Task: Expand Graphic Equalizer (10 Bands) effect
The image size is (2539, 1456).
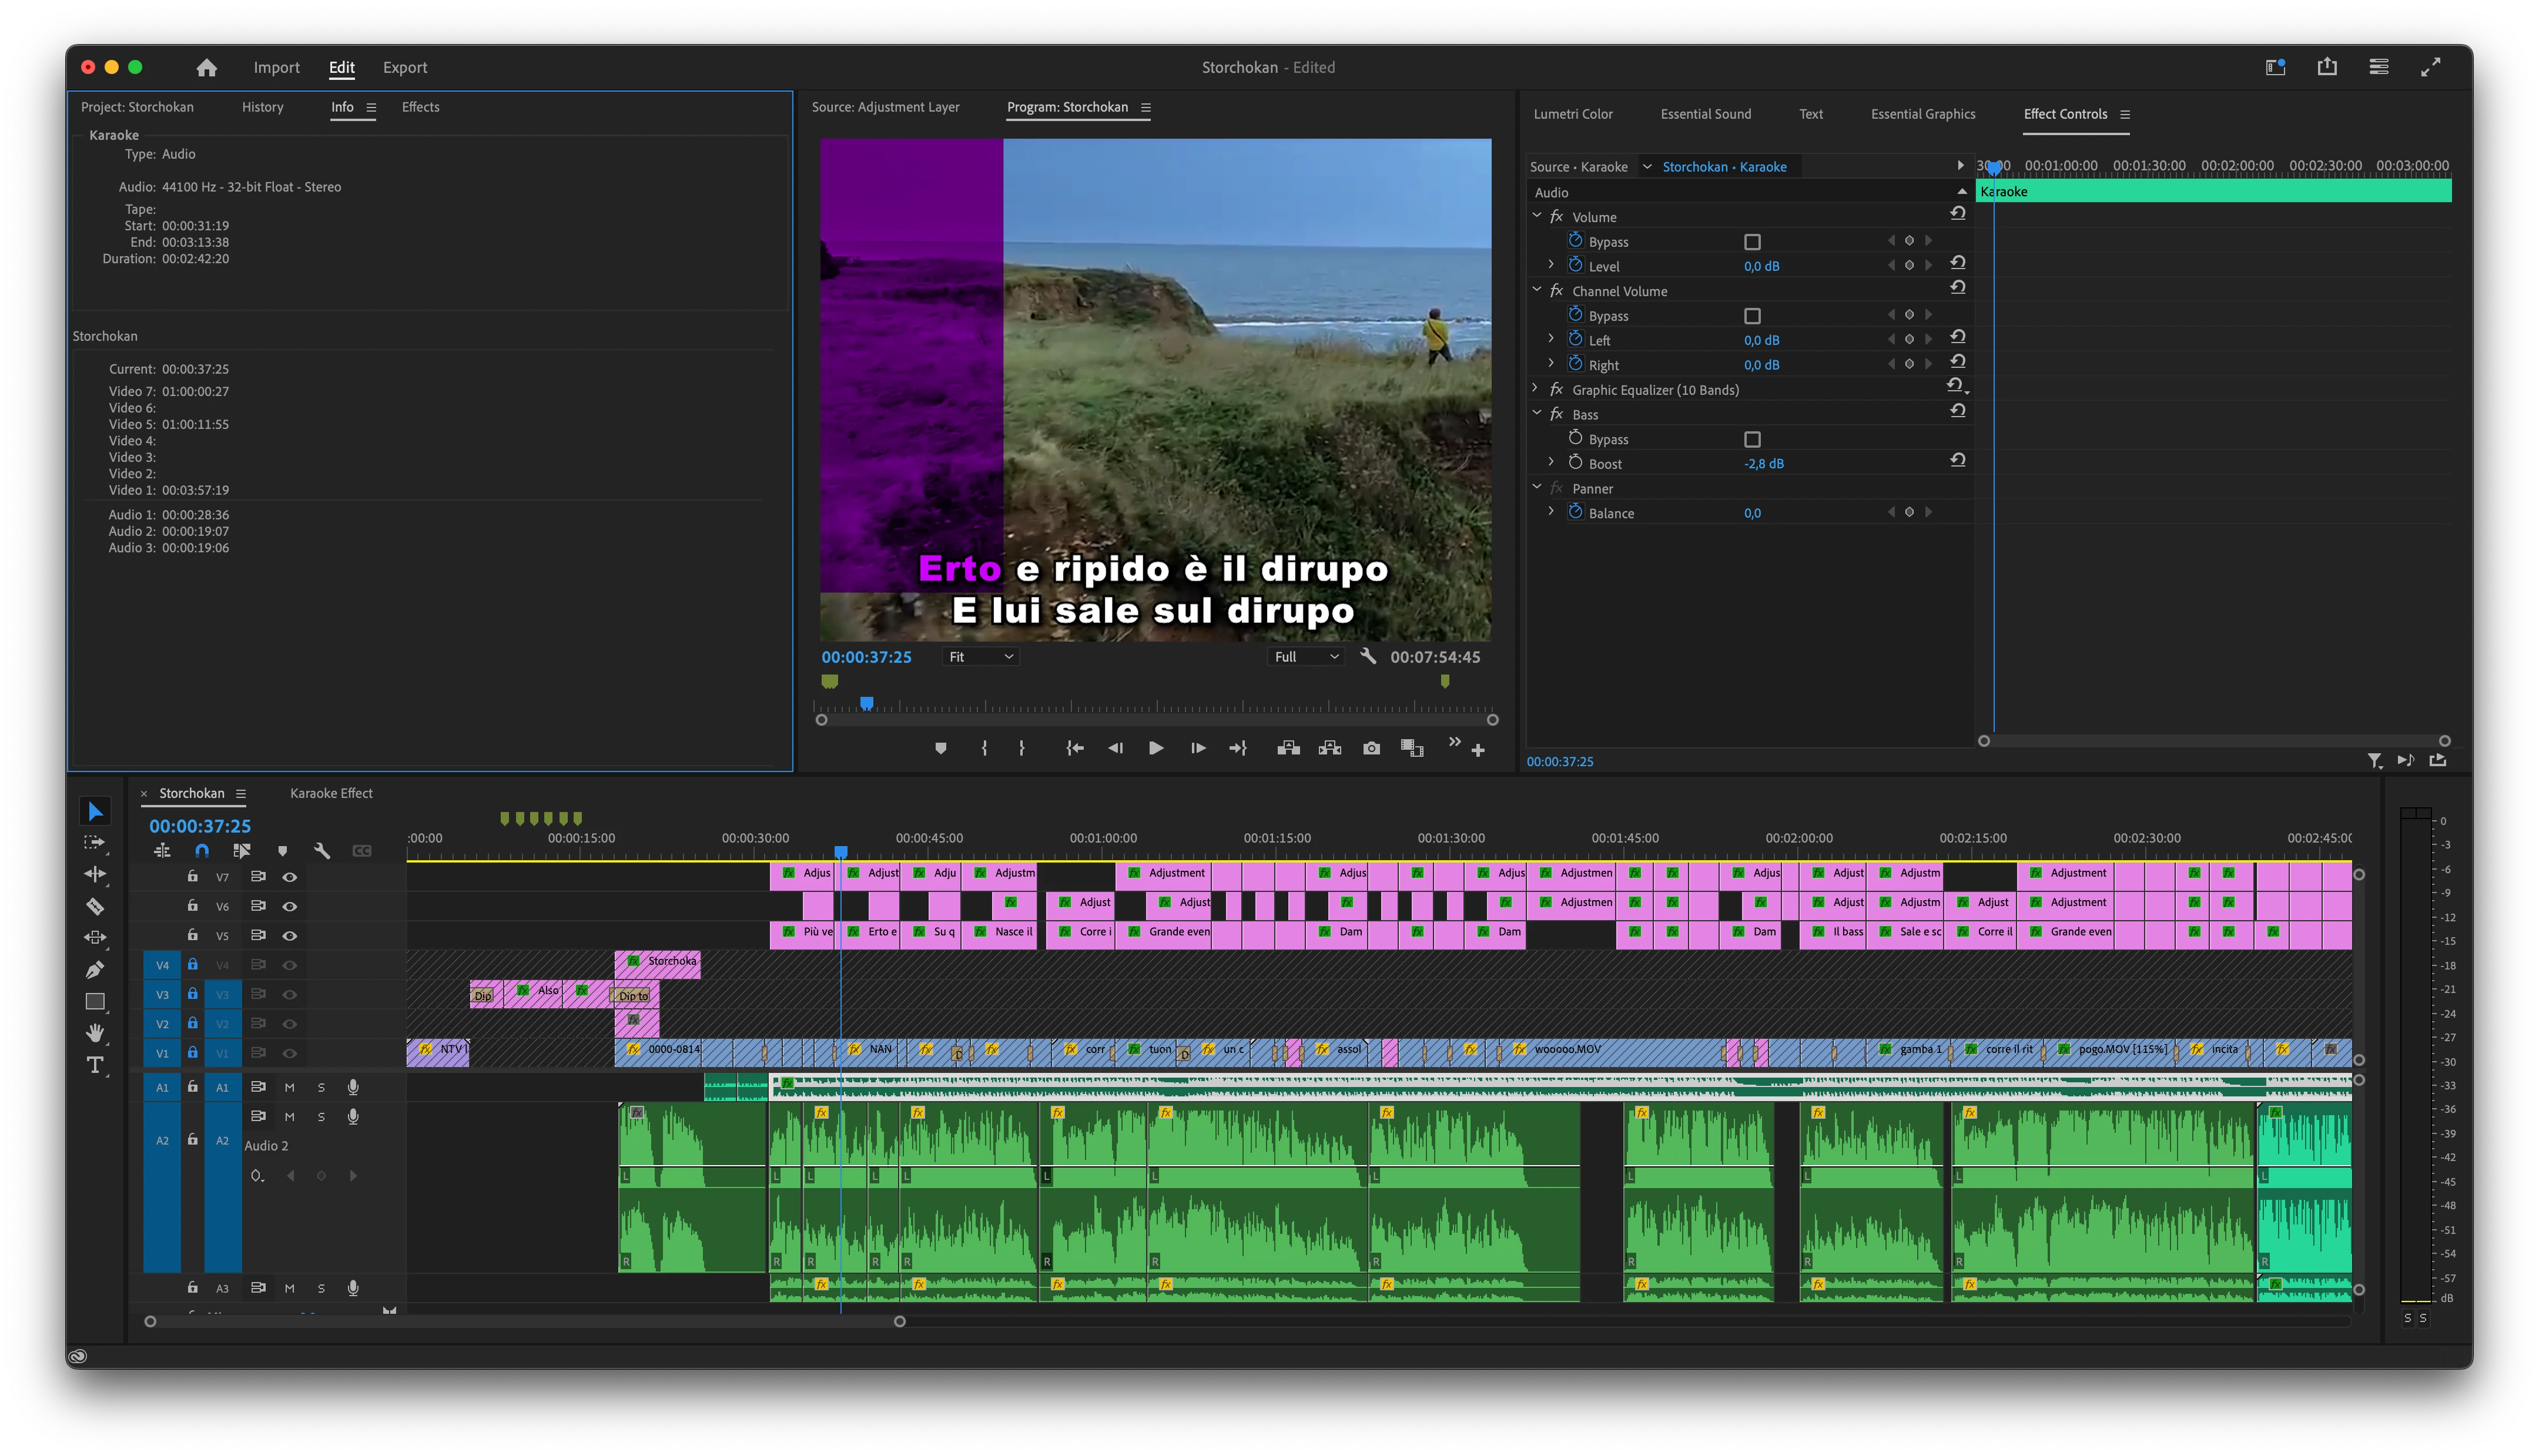Action: click(x=1535, y=389)
